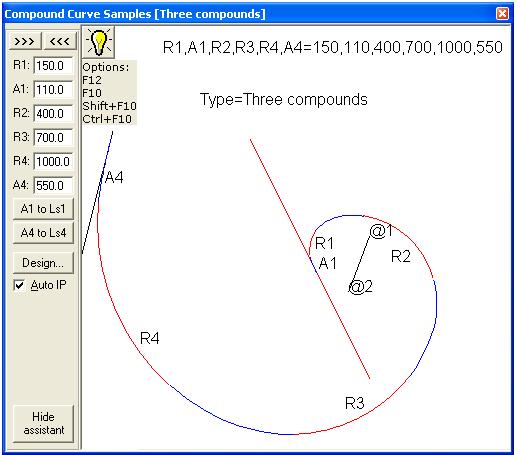Toggle the Auto IP checkbox
Image resolution: width=515 pixels, height=455 pixels.
19,285
